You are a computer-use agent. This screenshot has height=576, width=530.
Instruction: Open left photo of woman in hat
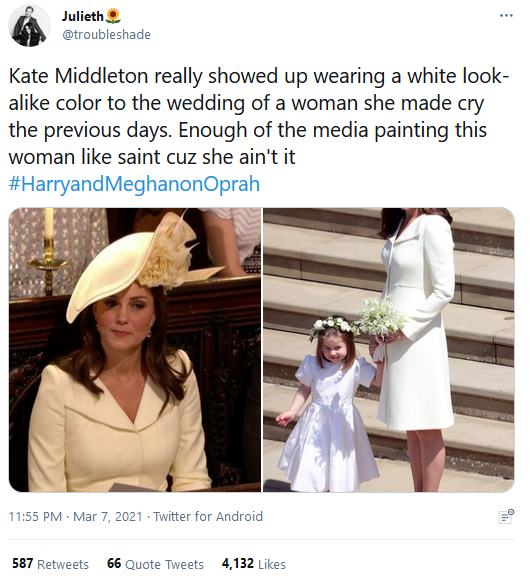tap(135, 350)
